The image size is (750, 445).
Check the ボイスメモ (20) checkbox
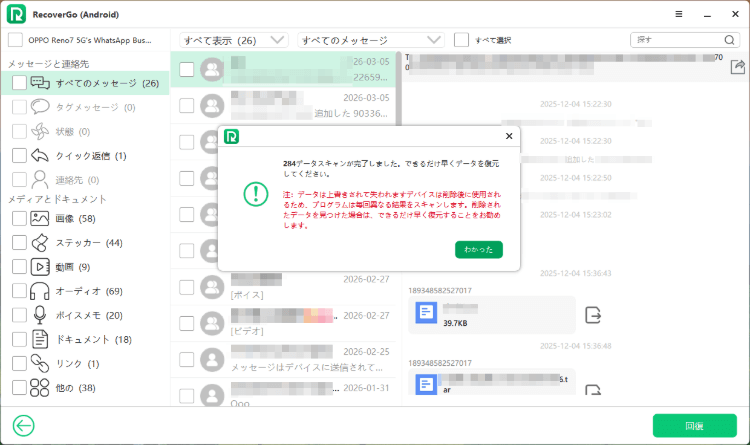19,315
